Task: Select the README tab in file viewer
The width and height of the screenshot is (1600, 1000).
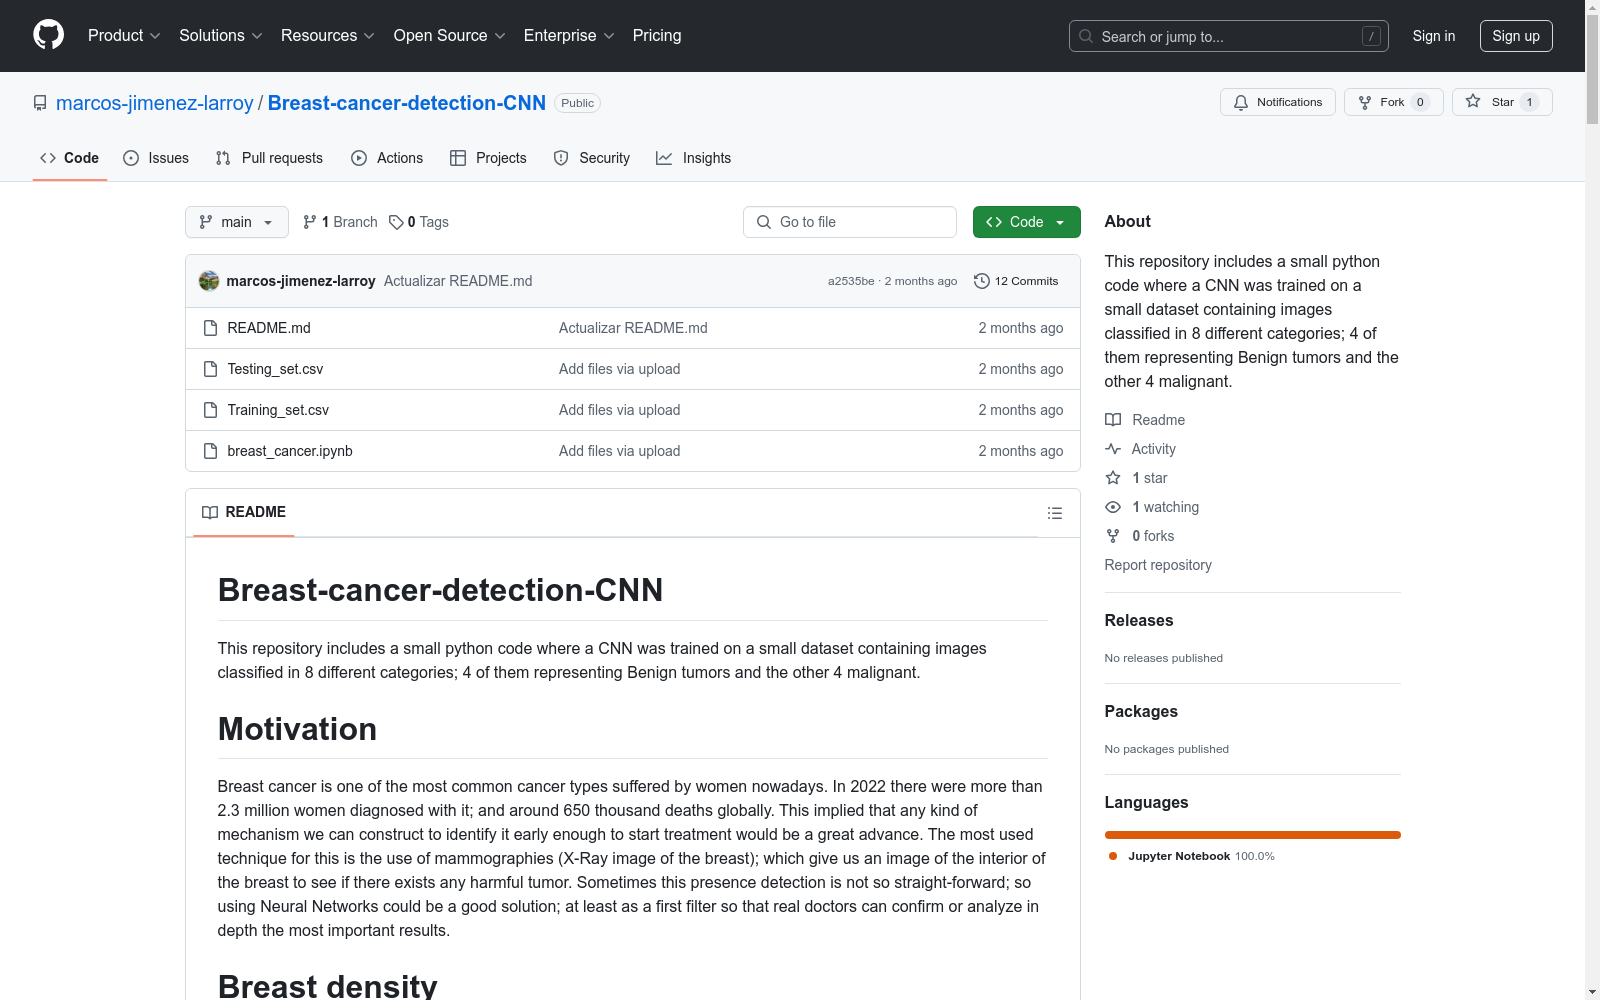Action: point(244,512)
